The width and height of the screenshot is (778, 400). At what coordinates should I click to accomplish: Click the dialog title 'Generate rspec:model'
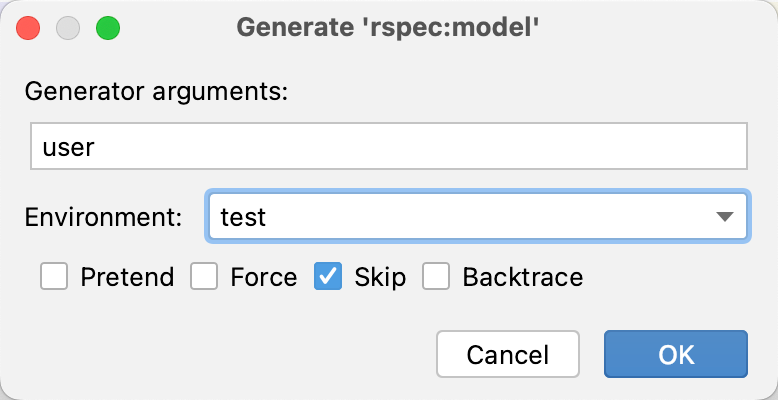coord(388,28)
